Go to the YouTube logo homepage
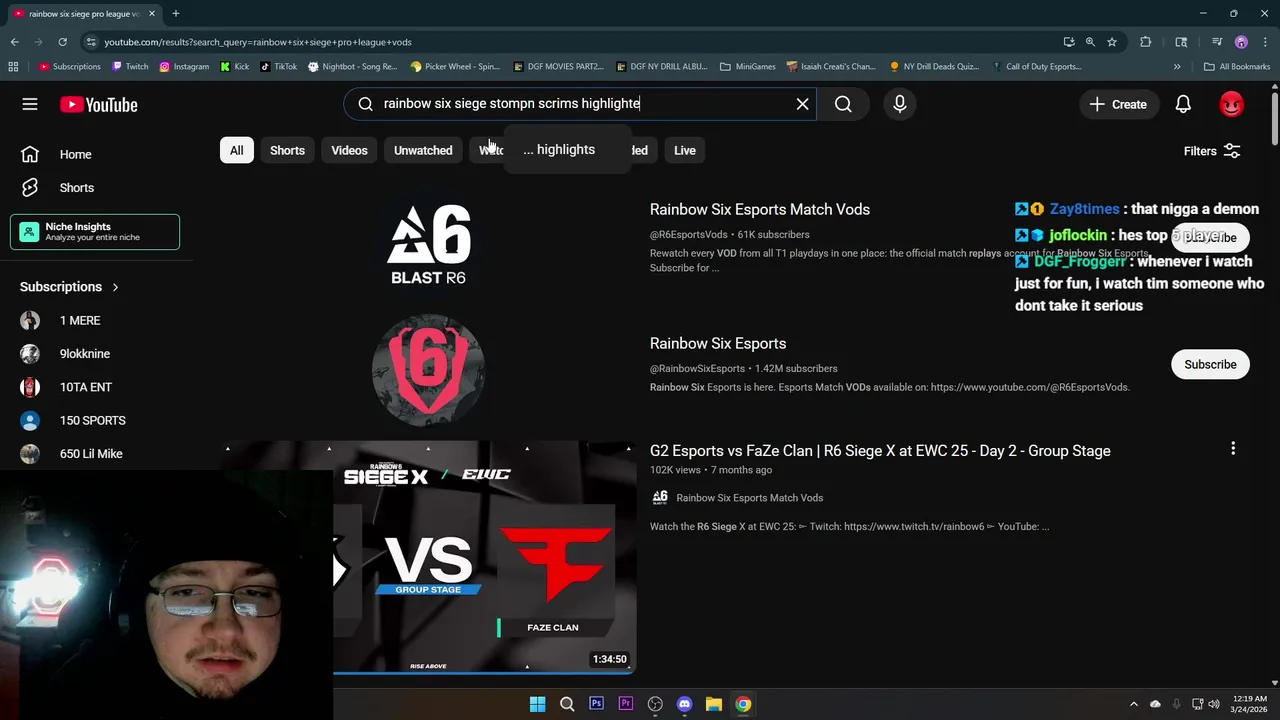The image size is (1280, 720). point(98,104)
